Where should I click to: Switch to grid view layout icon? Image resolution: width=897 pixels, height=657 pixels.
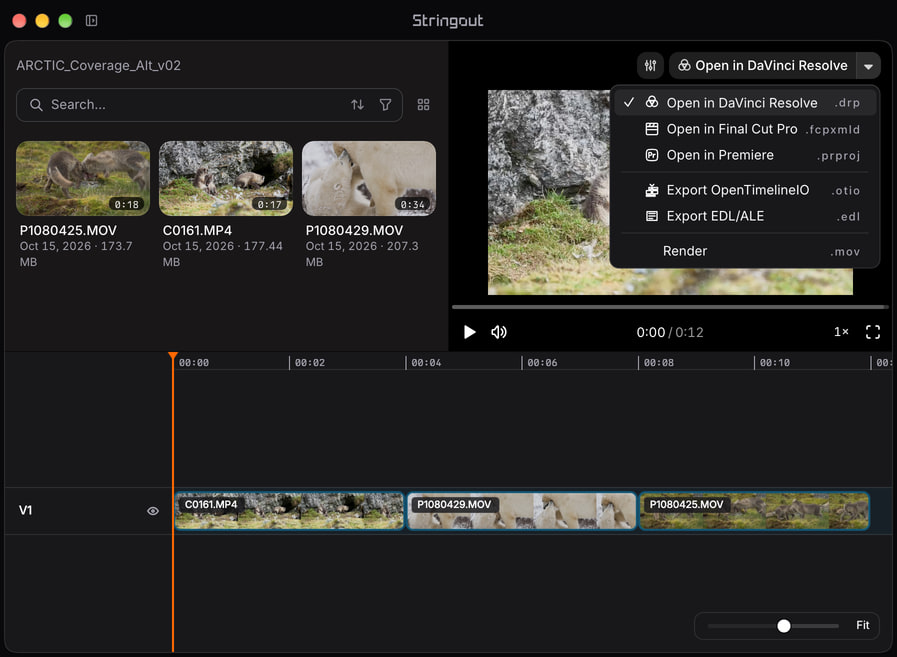[423, 105]
